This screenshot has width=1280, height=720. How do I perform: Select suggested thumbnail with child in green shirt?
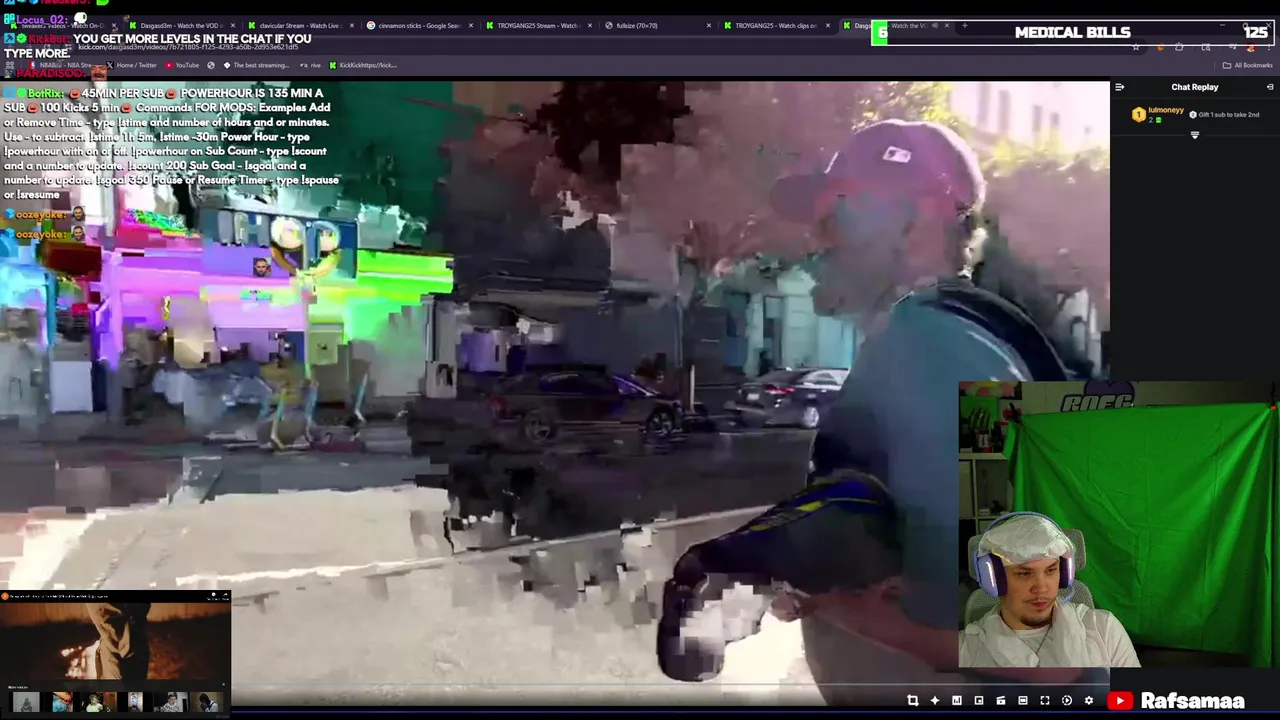[x=99, y=702]
